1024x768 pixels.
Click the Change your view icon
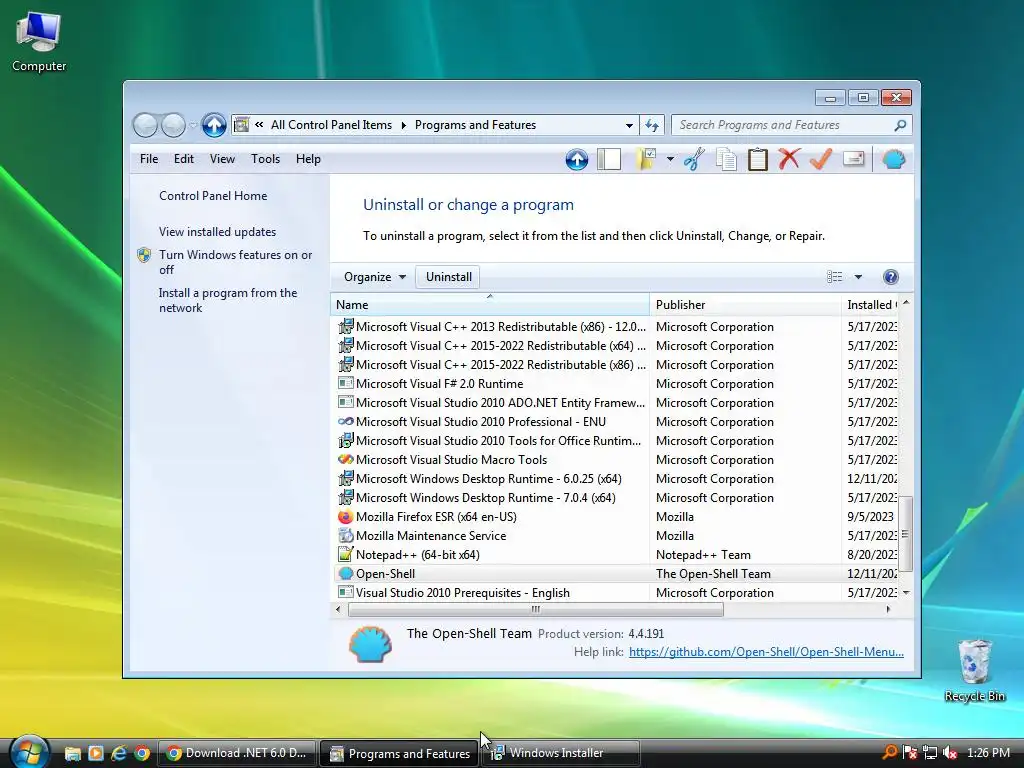pos(835,277)
